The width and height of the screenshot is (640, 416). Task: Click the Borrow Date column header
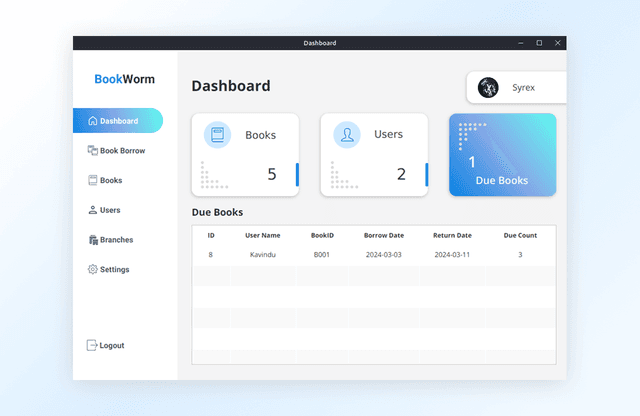click(x=384, y=236)
